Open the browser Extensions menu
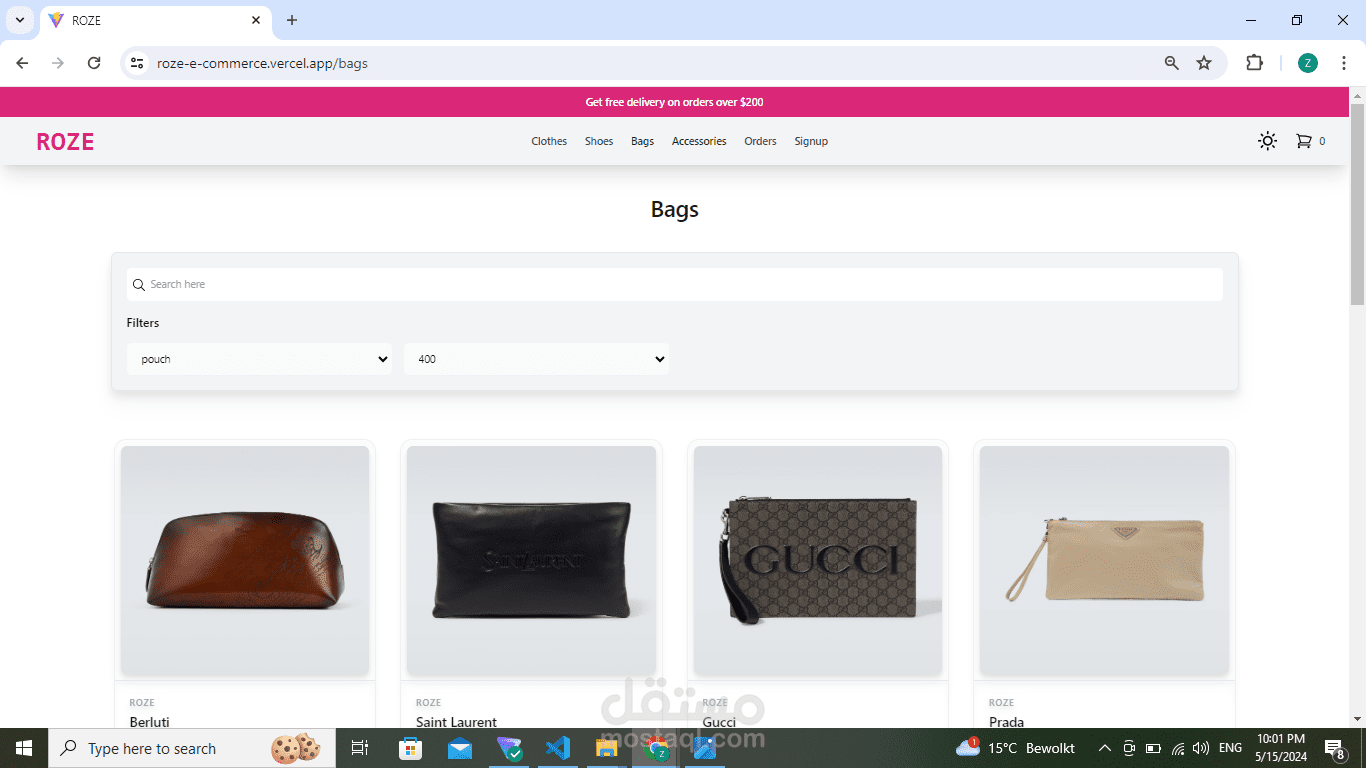Image resolution: width=1366 pixels, height=768 pixels. (1254, 63)
